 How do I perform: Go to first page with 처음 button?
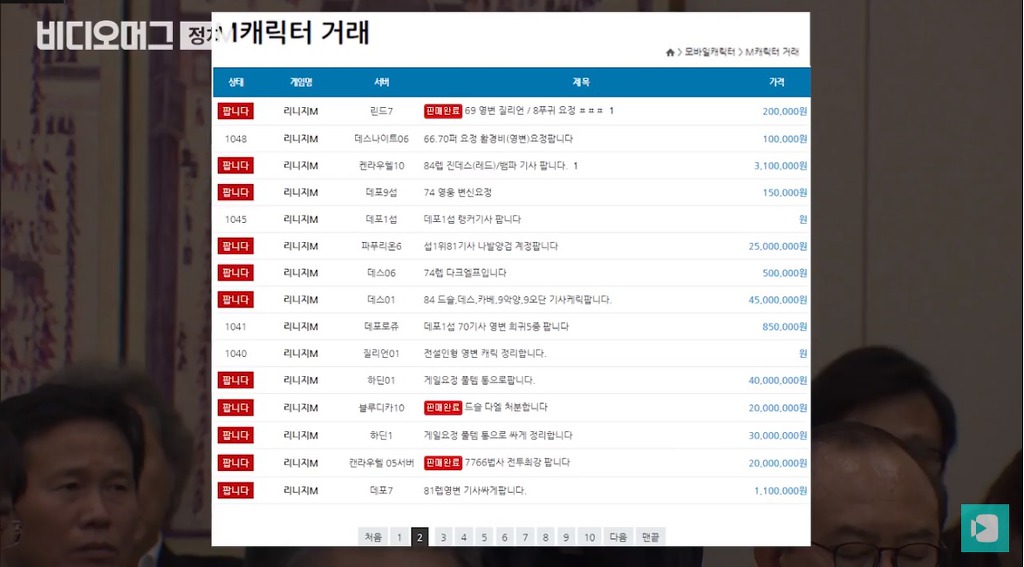click(373, 537)
